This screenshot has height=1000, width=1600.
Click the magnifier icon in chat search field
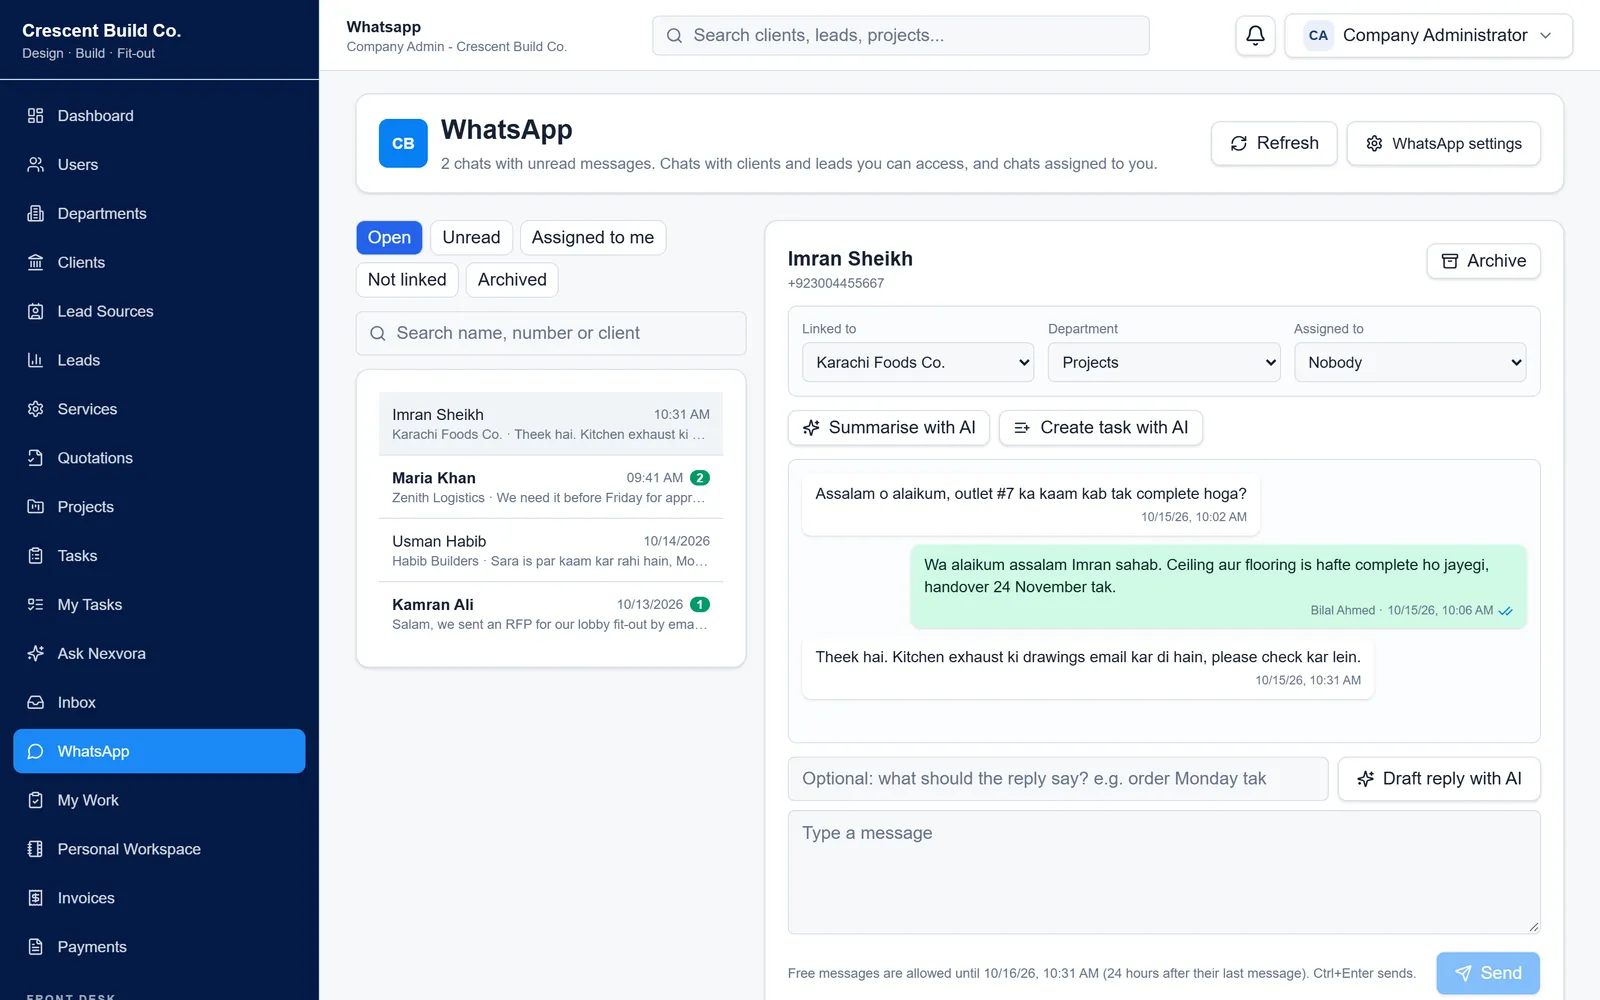[378, 334]
